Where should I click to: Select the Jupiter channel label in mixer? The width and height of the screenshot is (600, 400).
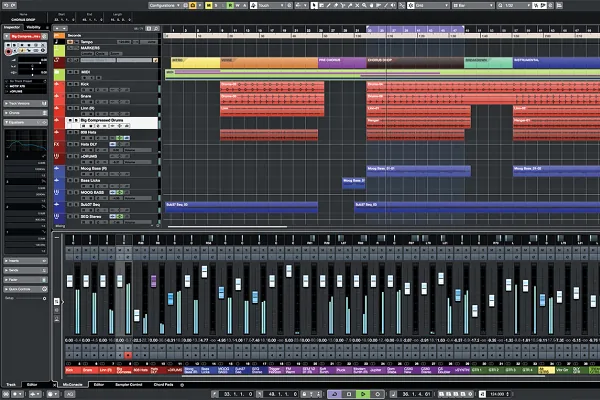(376, 370)
